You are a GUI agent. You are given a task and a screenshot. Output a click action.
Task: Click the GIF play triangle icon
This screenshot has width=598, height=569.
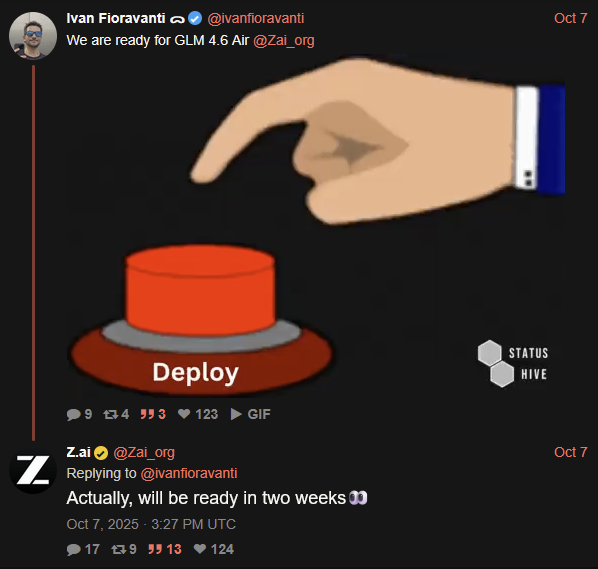click(x=236, y=414)
